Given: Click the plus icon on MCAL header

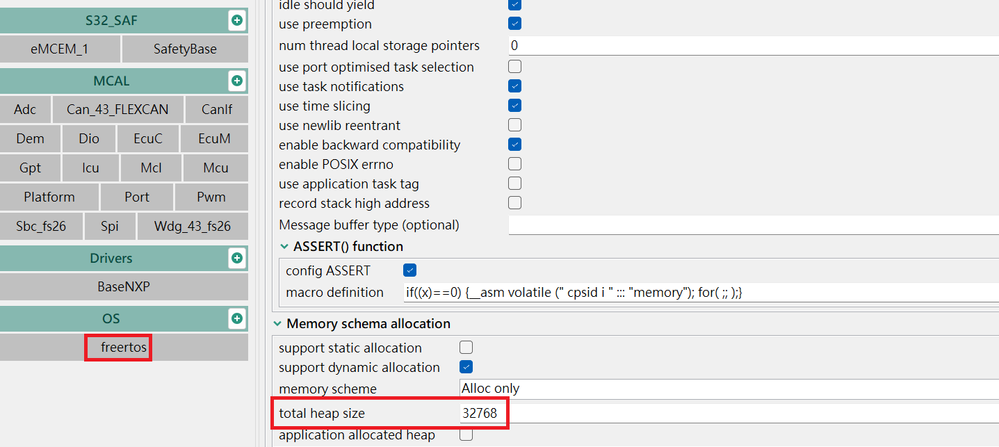Looking at the screenshot, I should click(x=237, y=80).
